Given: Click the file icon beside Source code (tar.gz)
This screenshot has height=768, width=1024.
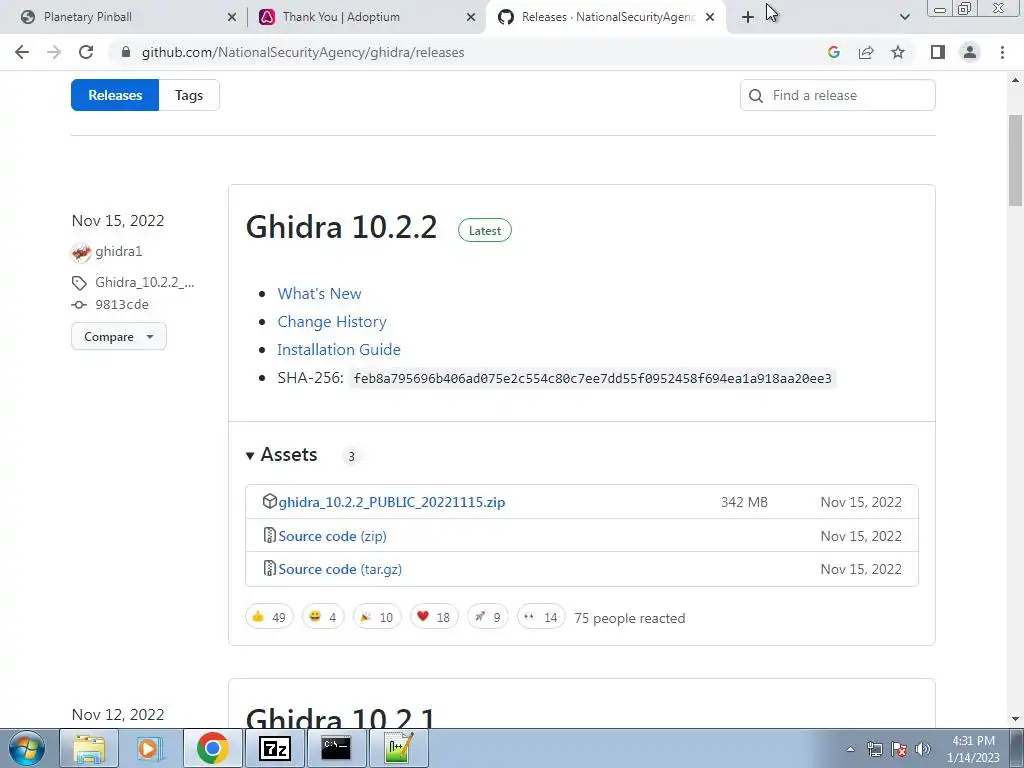Looking at the screenshot, I should 269,569.
